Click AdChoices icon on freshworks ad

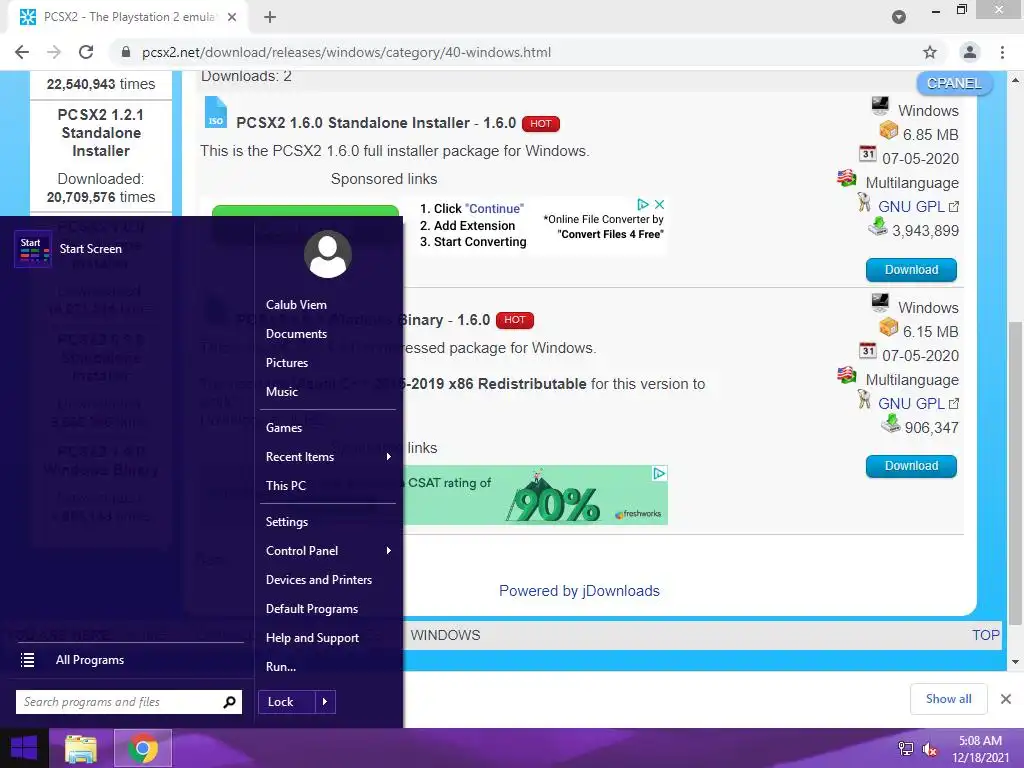click(x=660, y=473)
